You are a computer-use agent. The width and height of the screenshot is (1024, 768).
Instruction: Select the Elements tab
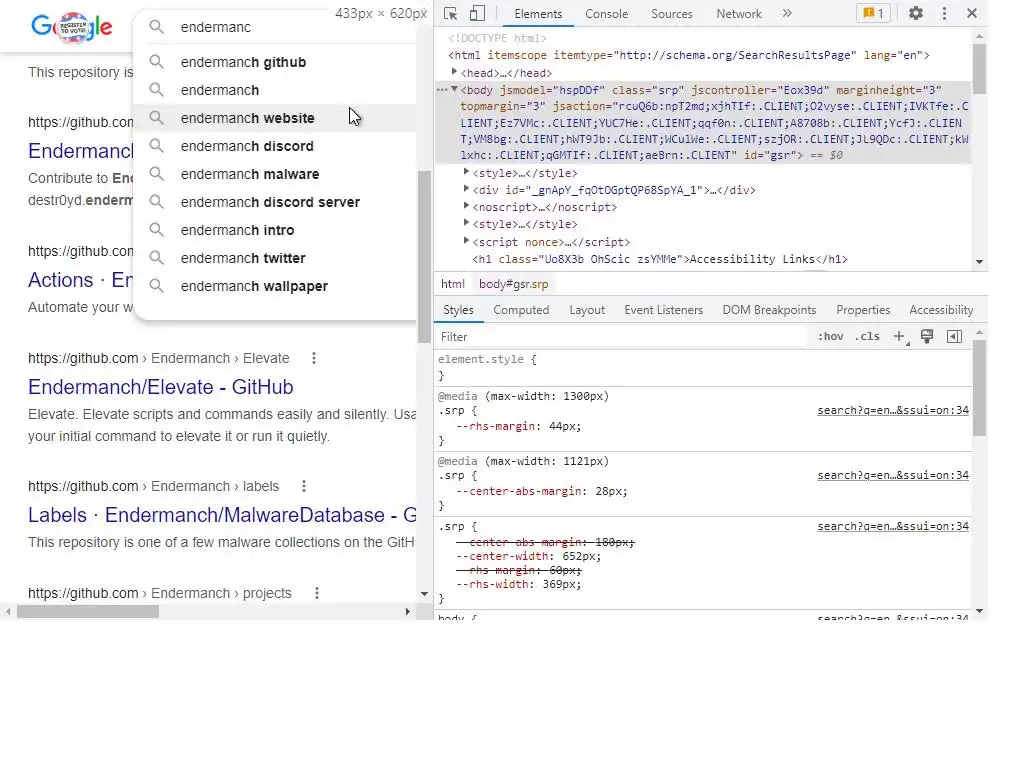click(x=537, y=14)
